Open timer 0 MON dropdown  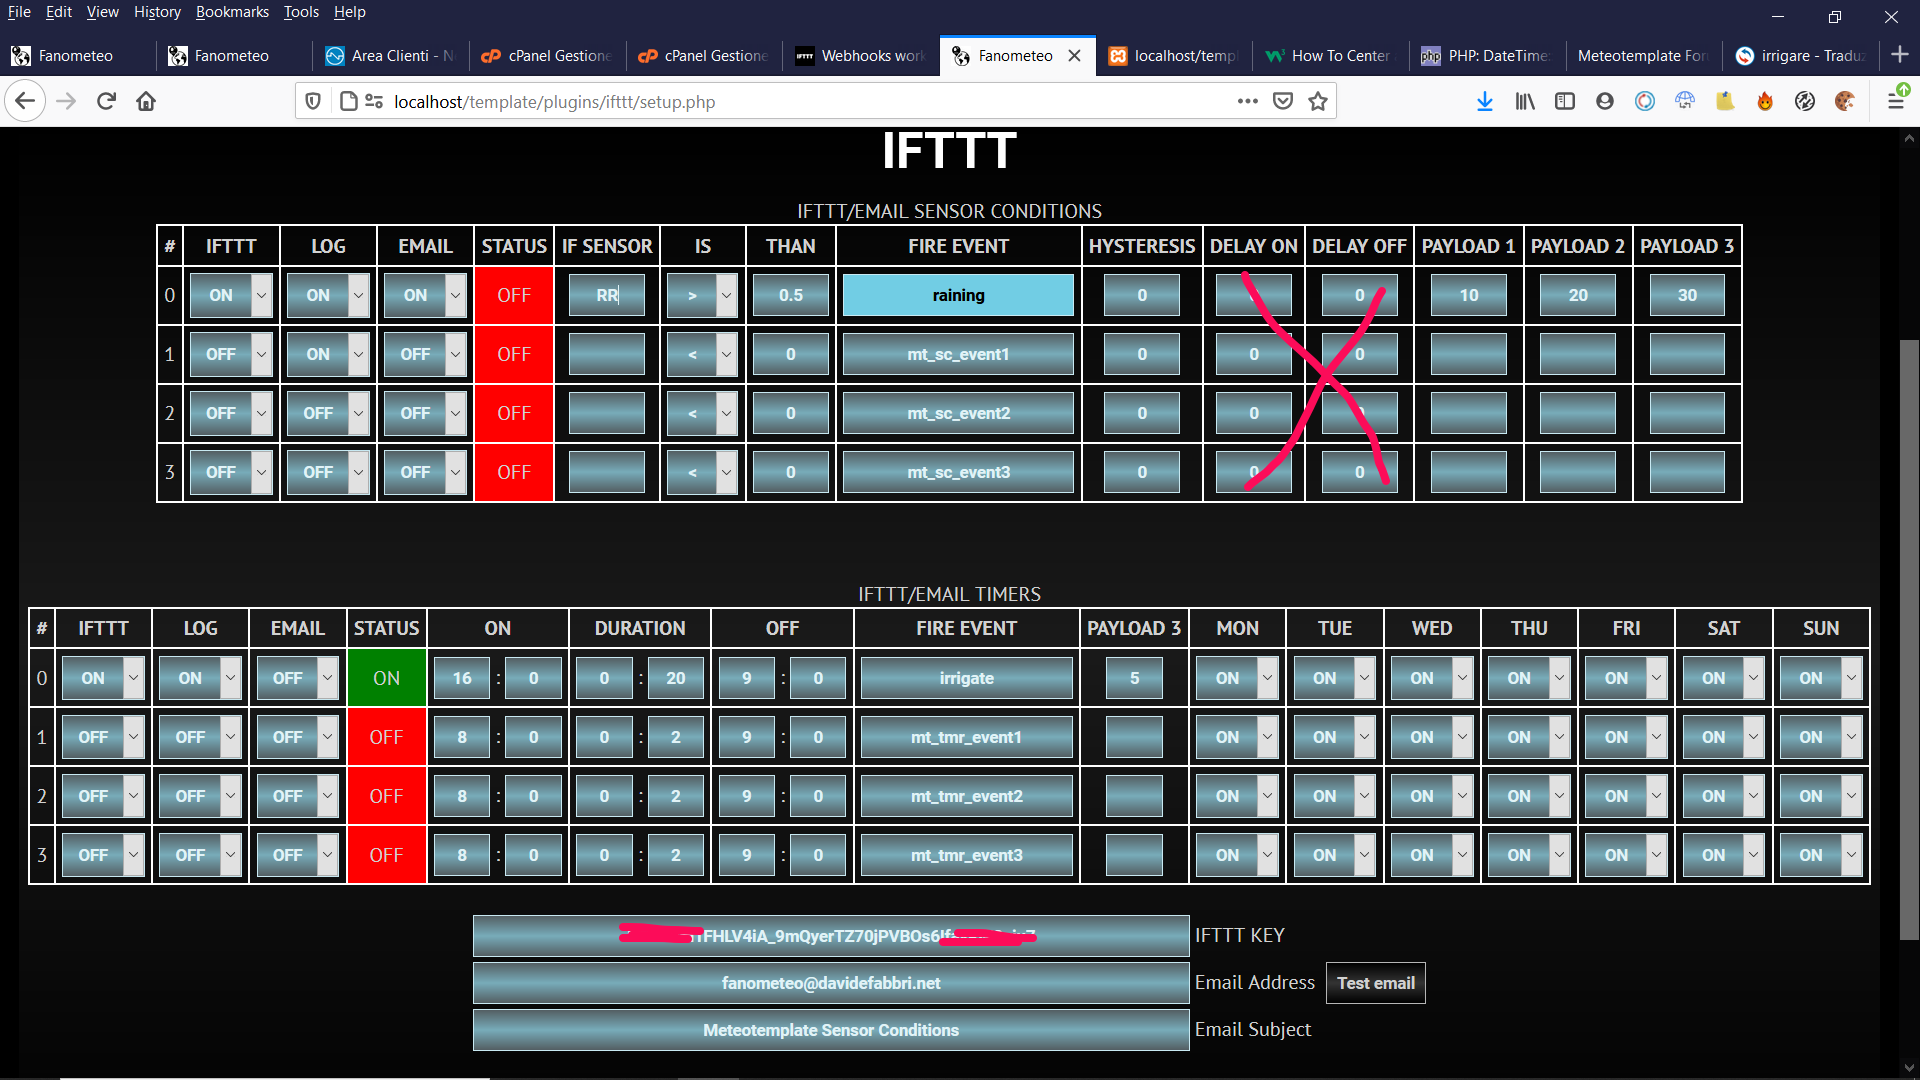point(1237,678)
